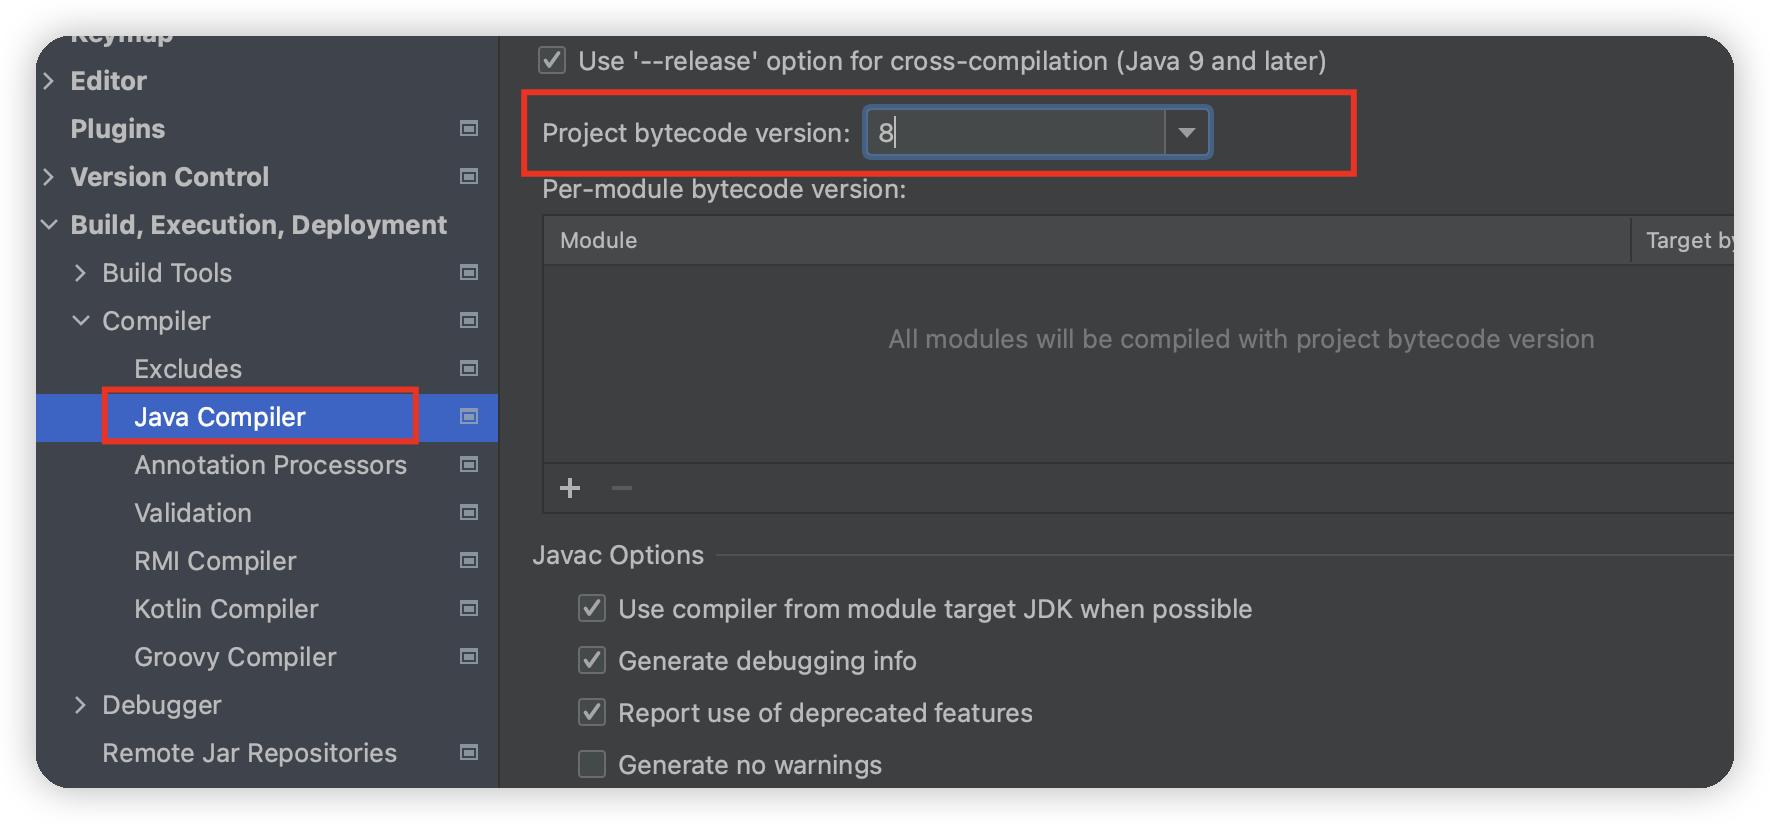This screenshot has width=1770, height=824.
Task: Click the project-level icon beside Kotlin Compiler
Action: tap(468, 608)
